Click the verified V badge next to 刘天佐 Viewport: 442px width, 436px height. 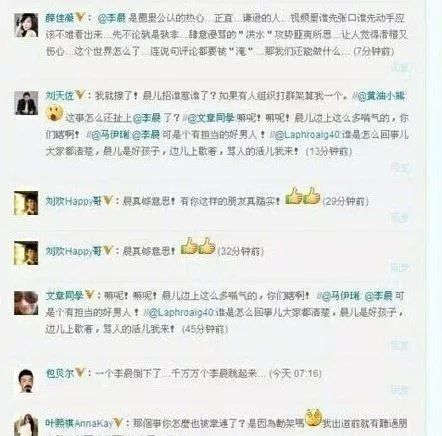coord(80,95)
